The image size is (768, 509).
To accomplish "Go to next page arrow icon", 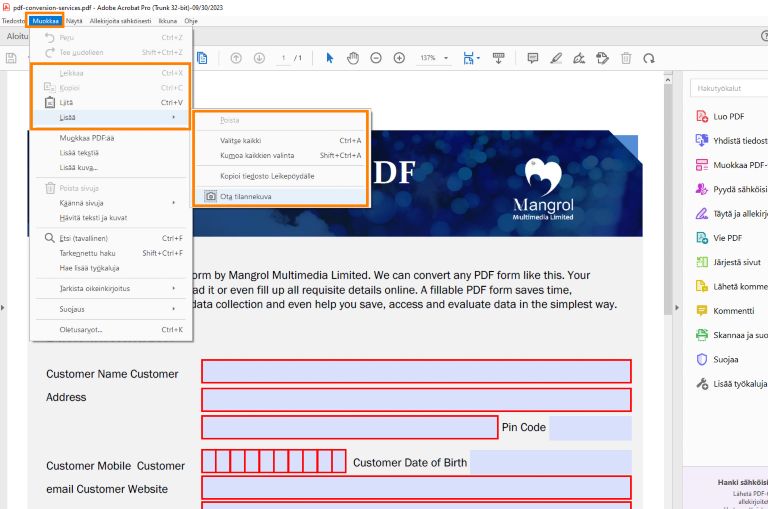I will coord(259,58).
